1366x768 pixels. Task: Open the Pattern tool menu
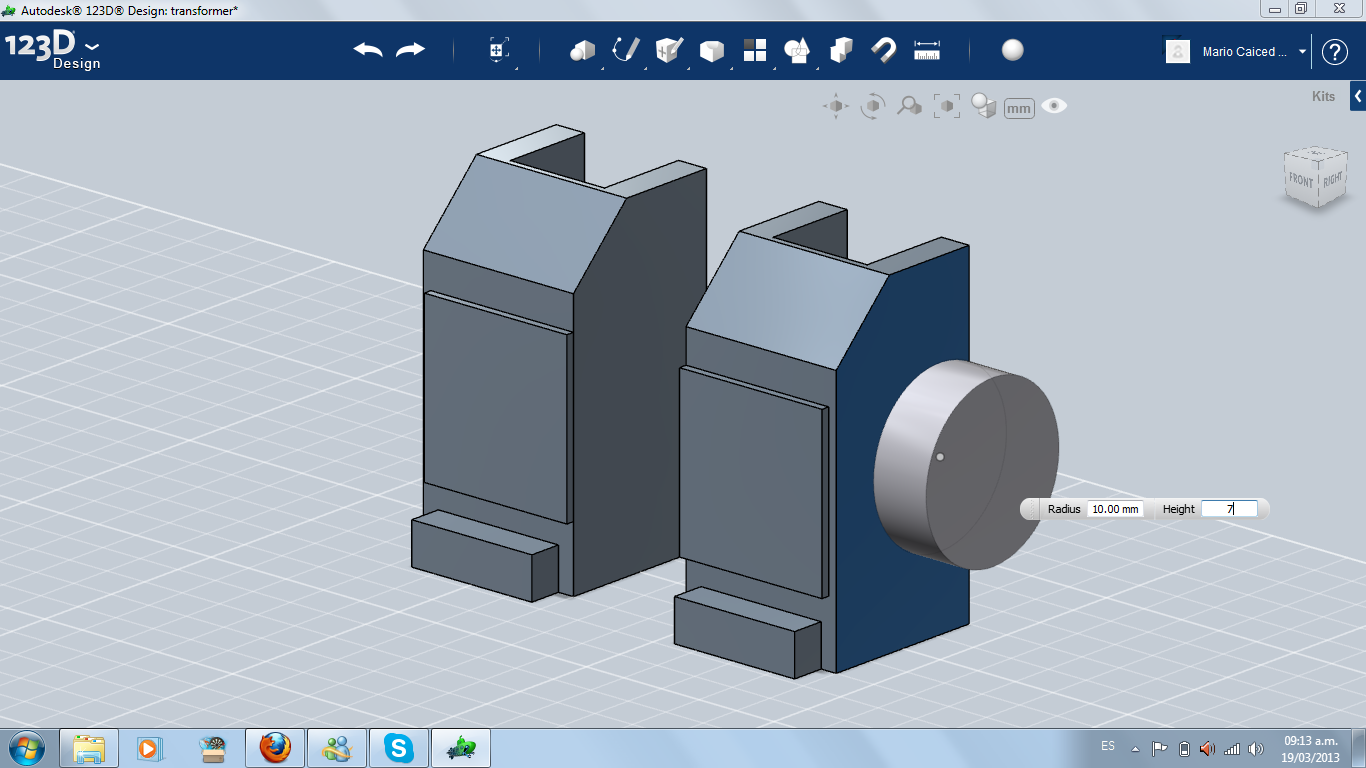[754, 50]
